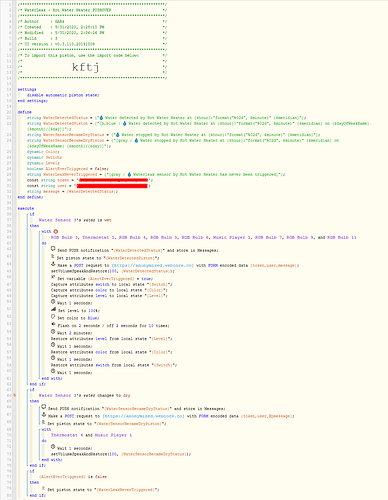Screen dimensions: 388x500
Task: Select the import code kftj
Action: (x=86, y=67)
